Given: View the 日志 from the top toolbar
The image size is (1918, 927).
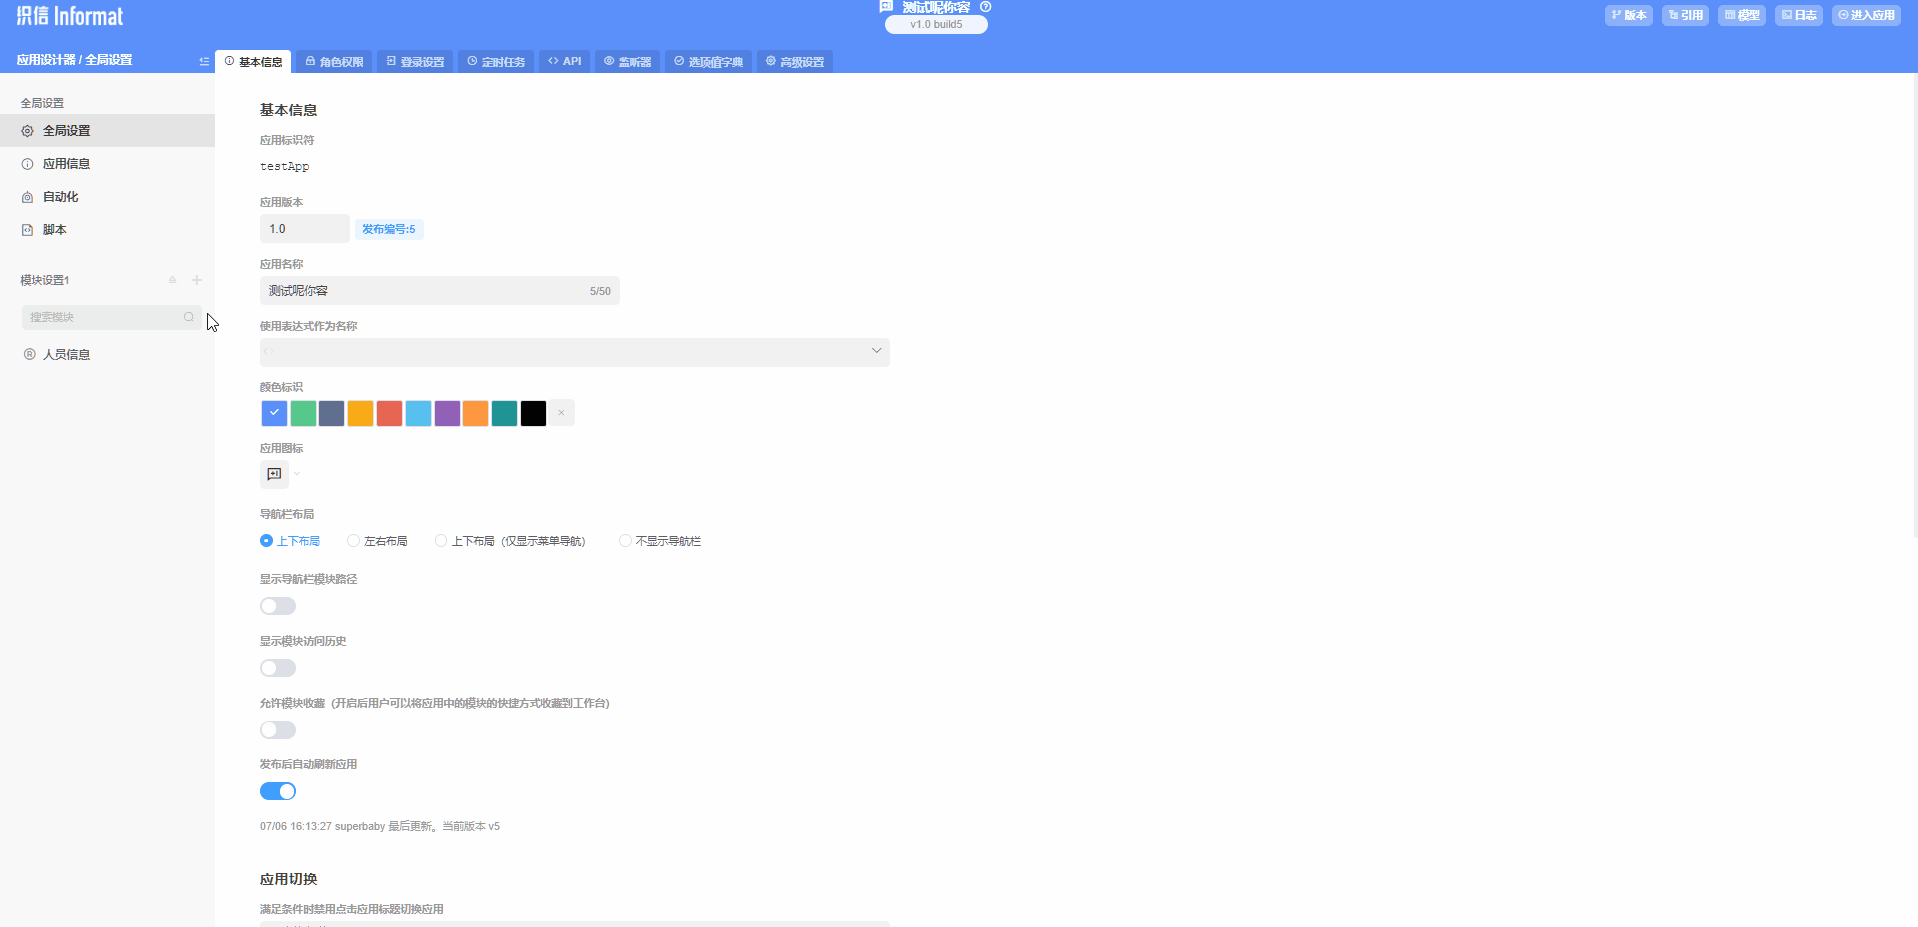Looking at the screenshot, I should pyautogui.click(x=1799, y=15).
